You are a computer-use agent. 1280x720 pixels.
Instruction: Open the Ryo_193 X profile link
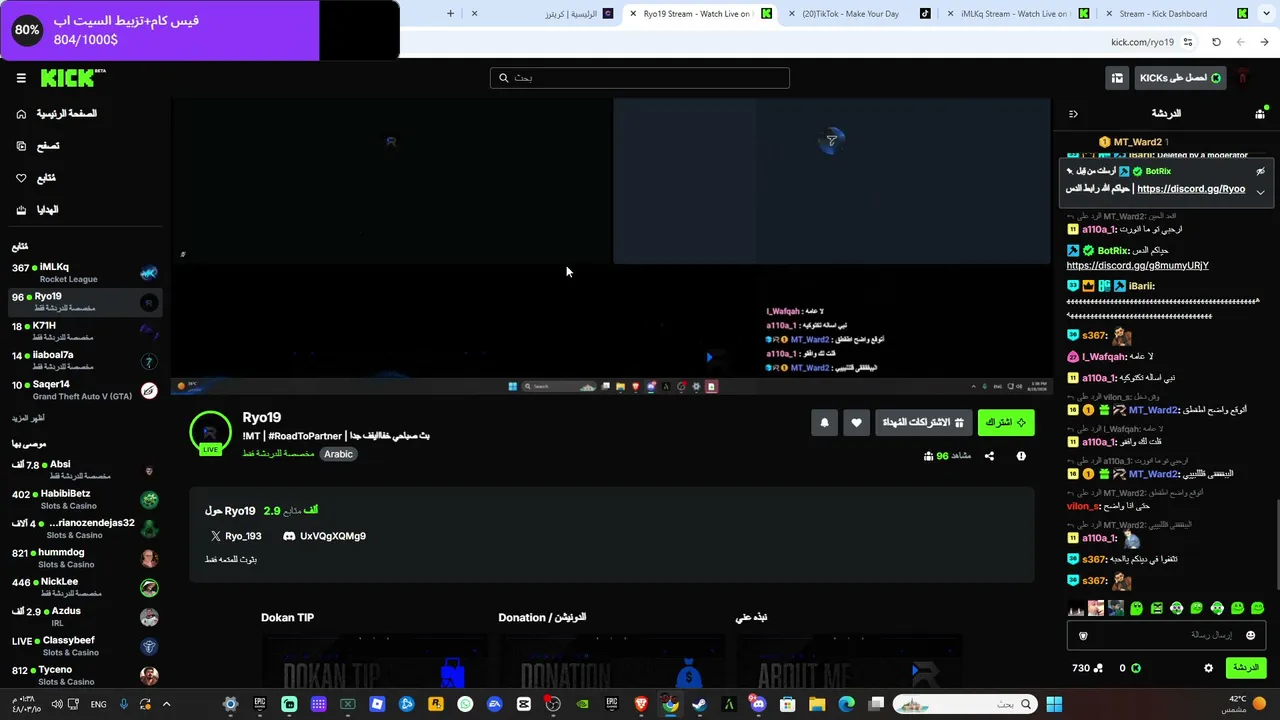[236, 536]
